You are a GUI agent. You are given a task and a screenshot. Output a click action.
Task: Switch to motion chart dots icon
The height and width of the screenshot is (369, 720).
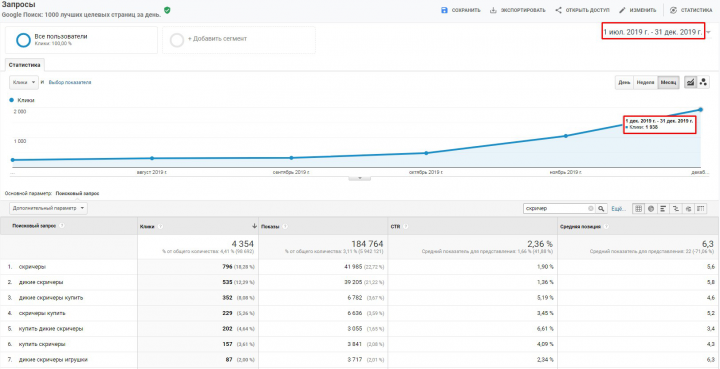(x=703, y=82)
